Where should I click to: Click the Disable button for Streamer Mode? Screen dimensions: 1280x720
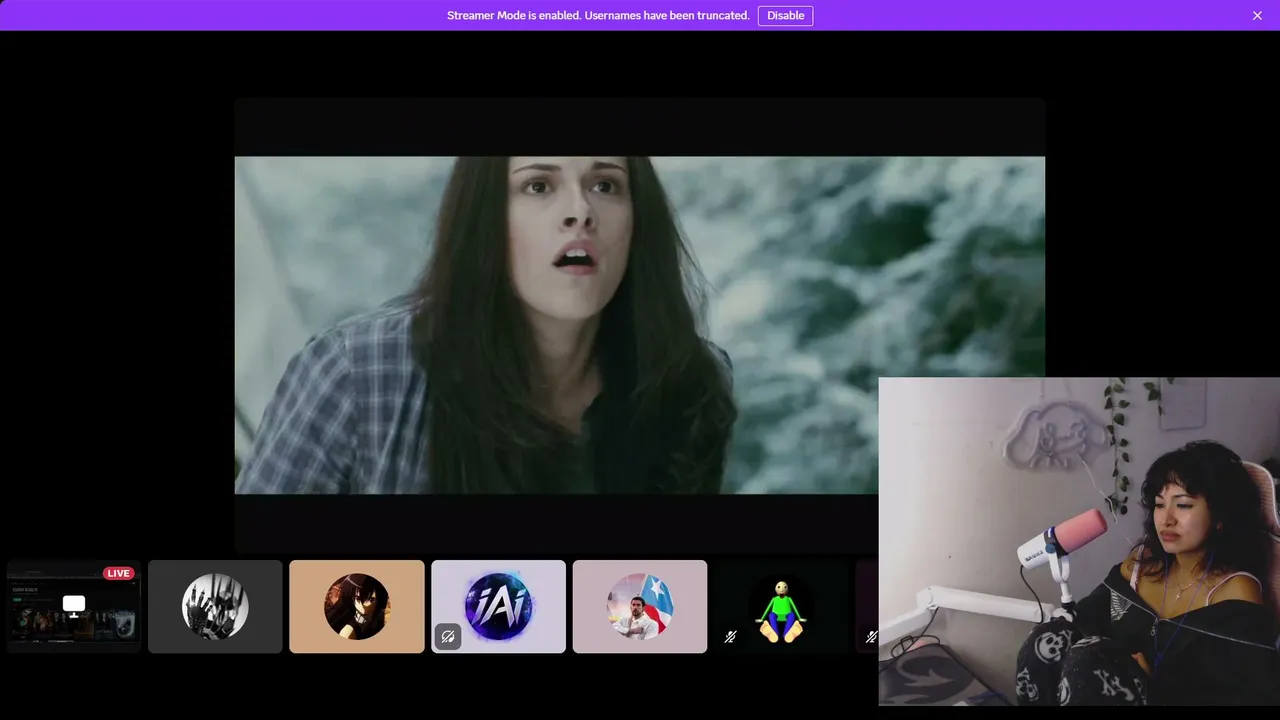(785, 15)
